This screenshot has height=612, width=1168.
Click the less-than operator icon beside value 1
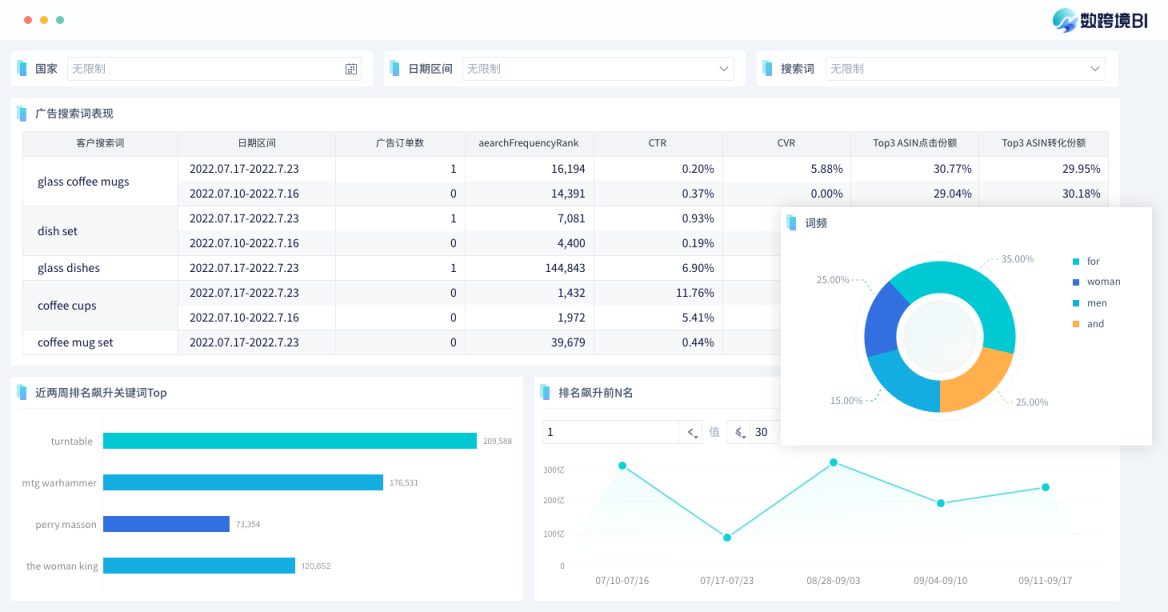(x=692, y=432)
